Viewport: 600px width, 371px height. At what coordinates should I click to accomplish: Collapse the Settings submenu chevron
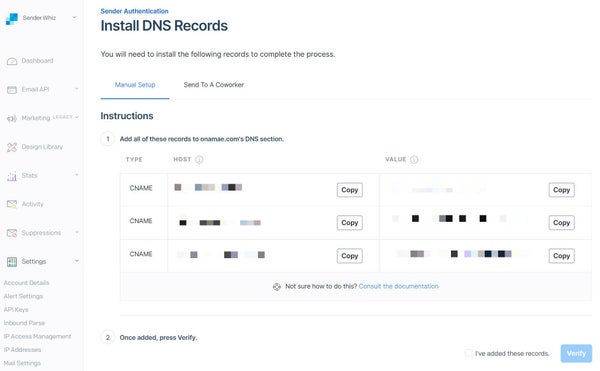(x=77, y=261)
